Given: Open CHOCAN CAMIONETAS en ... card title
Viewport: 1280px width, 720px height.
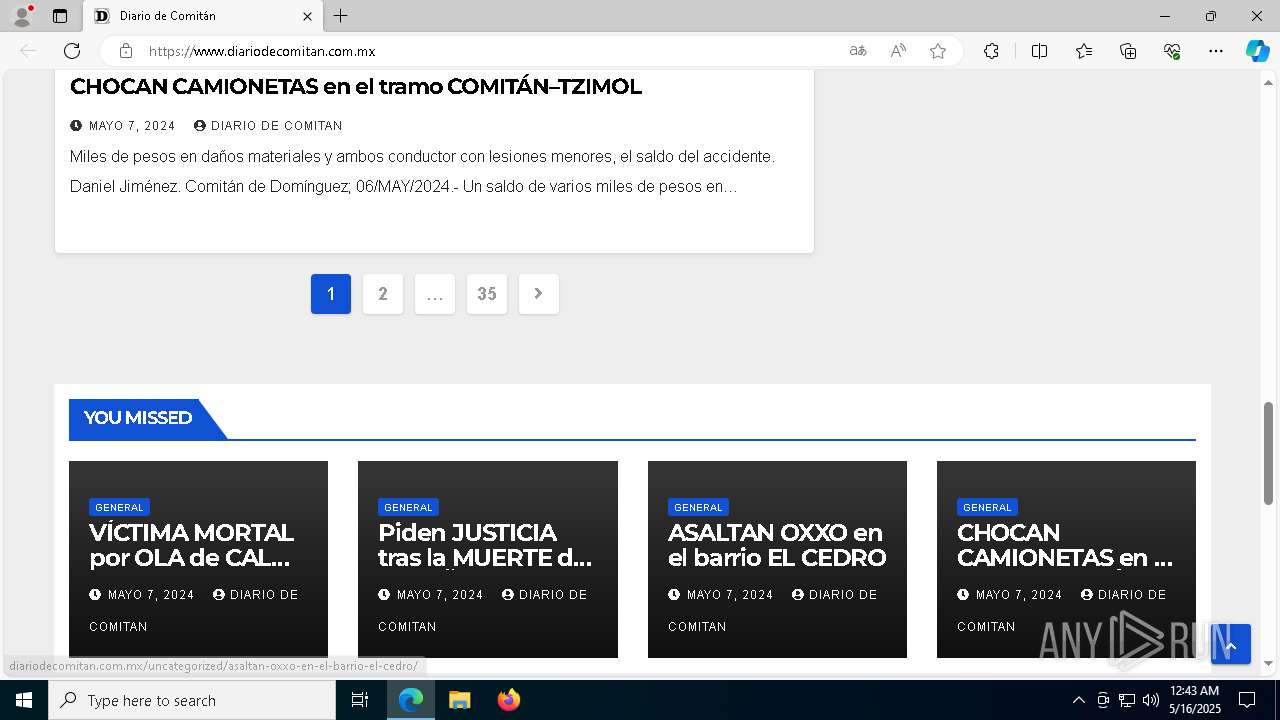Looking at the screenshot, I should click(1065, 545).
